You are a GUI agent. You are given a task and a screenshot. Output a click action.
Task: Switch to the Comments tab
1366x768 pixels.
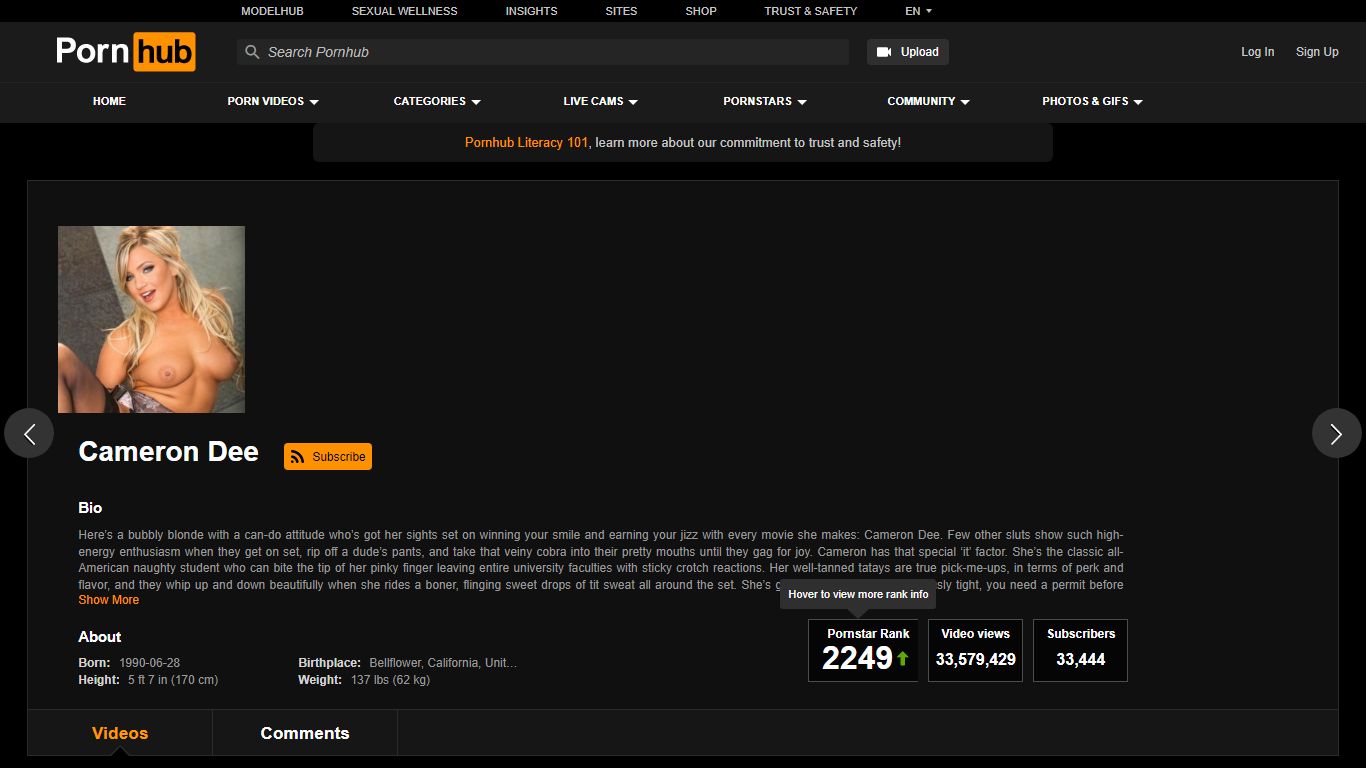point(305,733)
